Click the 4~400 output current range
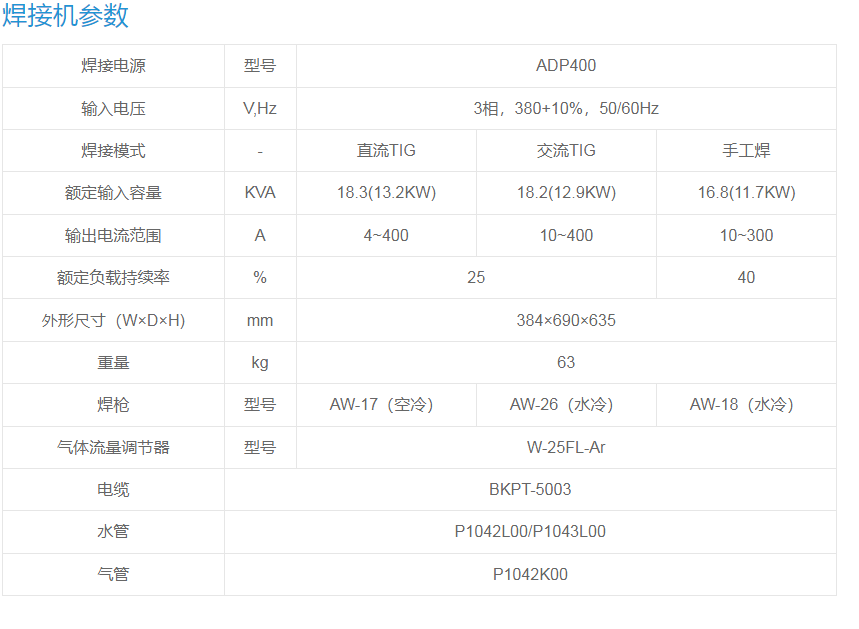 pyautogui.click(x=386, y=236)
